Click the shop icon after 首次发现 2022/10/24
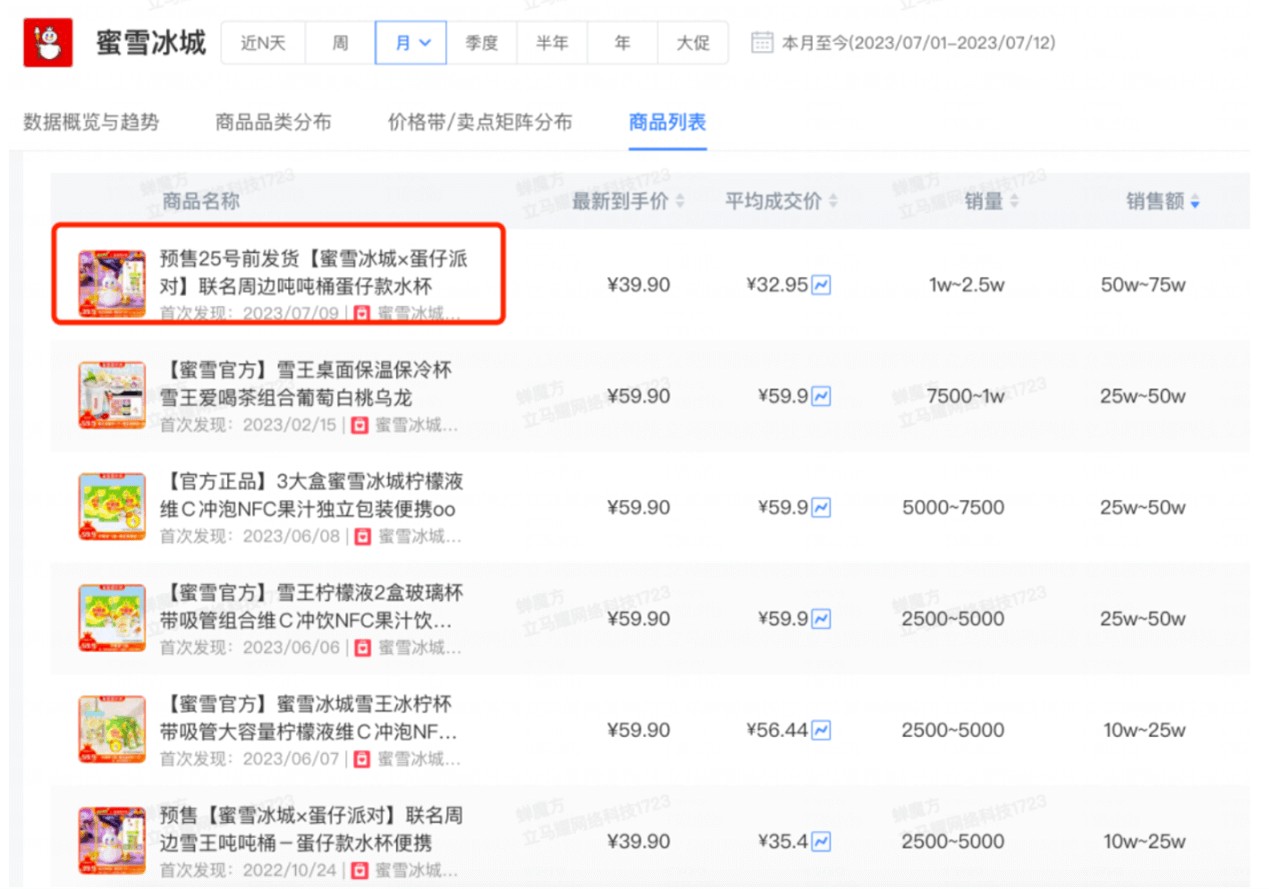1269x889 pixels. (x=362, y=870)
